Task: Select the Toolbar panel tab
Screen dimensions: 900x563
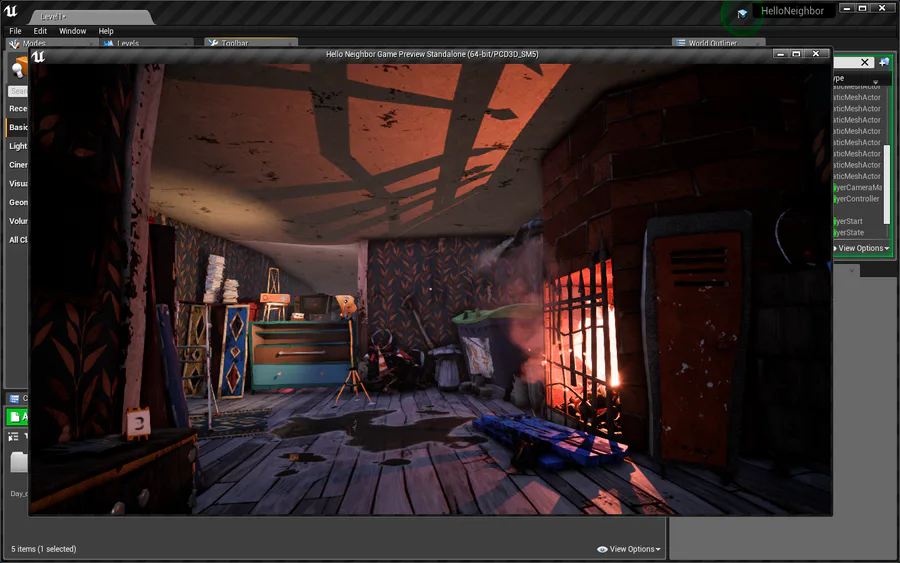Action: (x=251, y=43)
